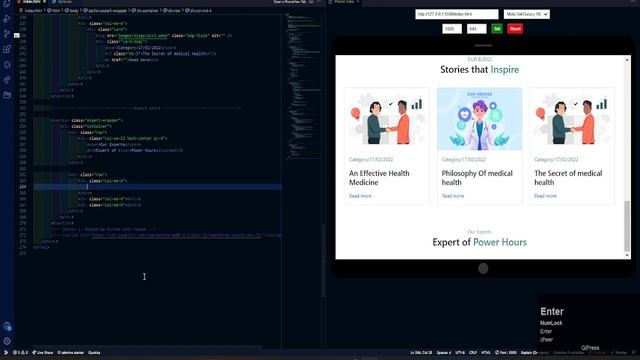
Task: Start Live Share from the status bar
Action: click(42, 353)
